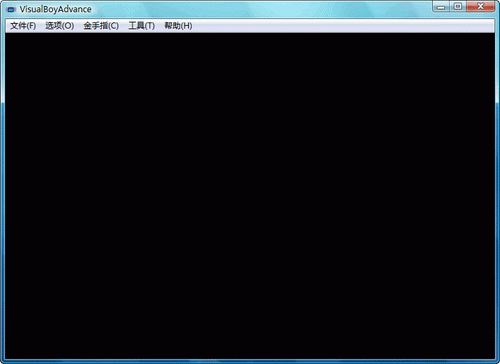This screenshot has width=500, height=364.
Task: Minimize the VisualBoyAdvance window
Action: (x=441, y=6)
